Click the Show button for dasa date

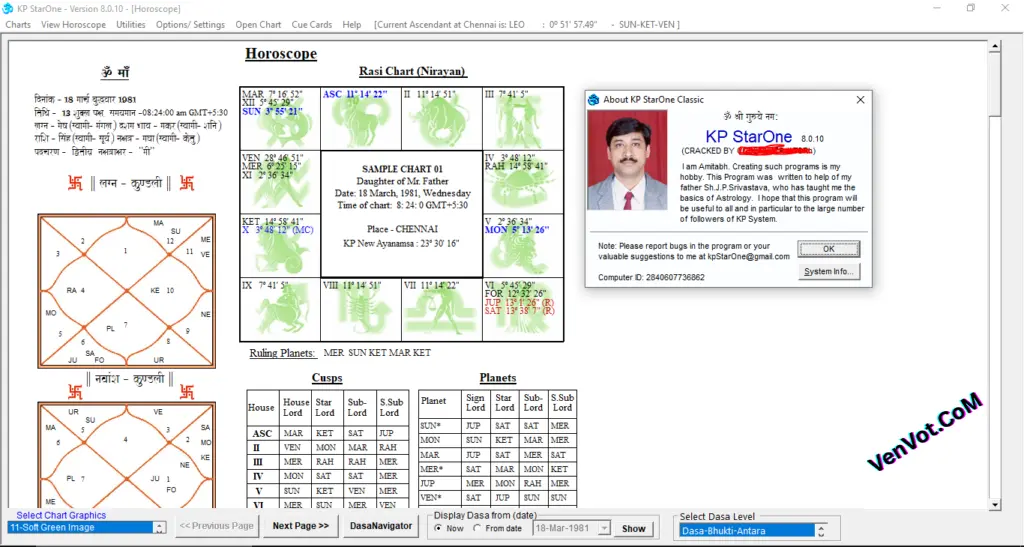[x=633, y=529]
